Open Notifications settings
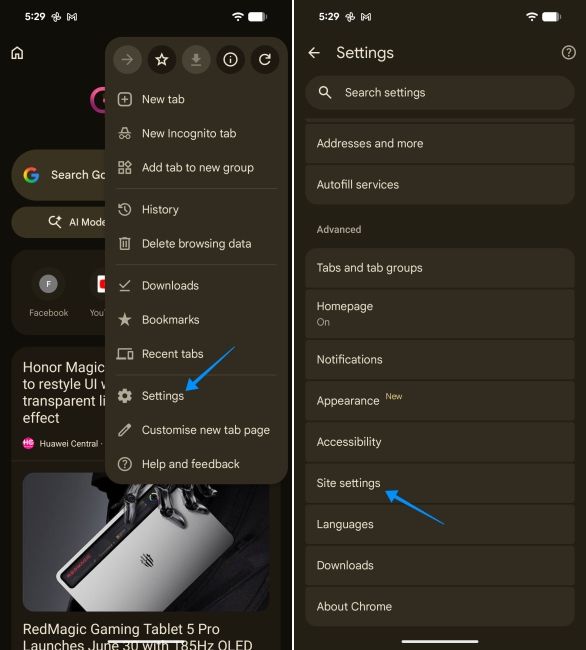The height and width of the screenshot is (650, 586). [x=440, y=359]
